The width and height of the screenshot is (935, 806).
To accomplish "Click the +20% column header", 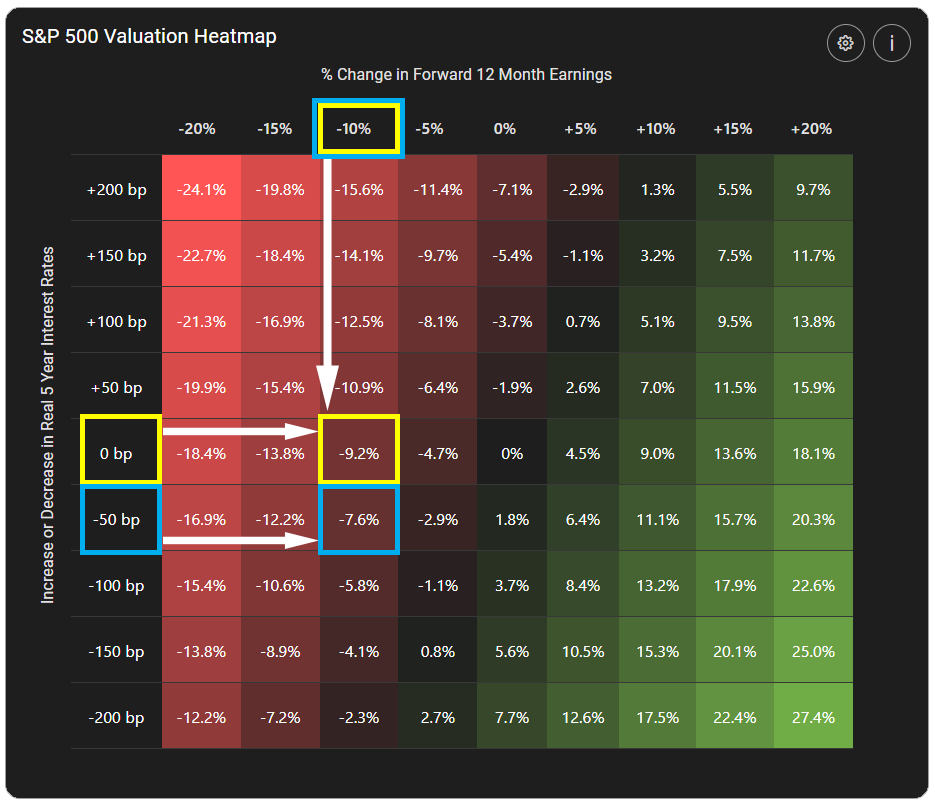I will 810,128.
